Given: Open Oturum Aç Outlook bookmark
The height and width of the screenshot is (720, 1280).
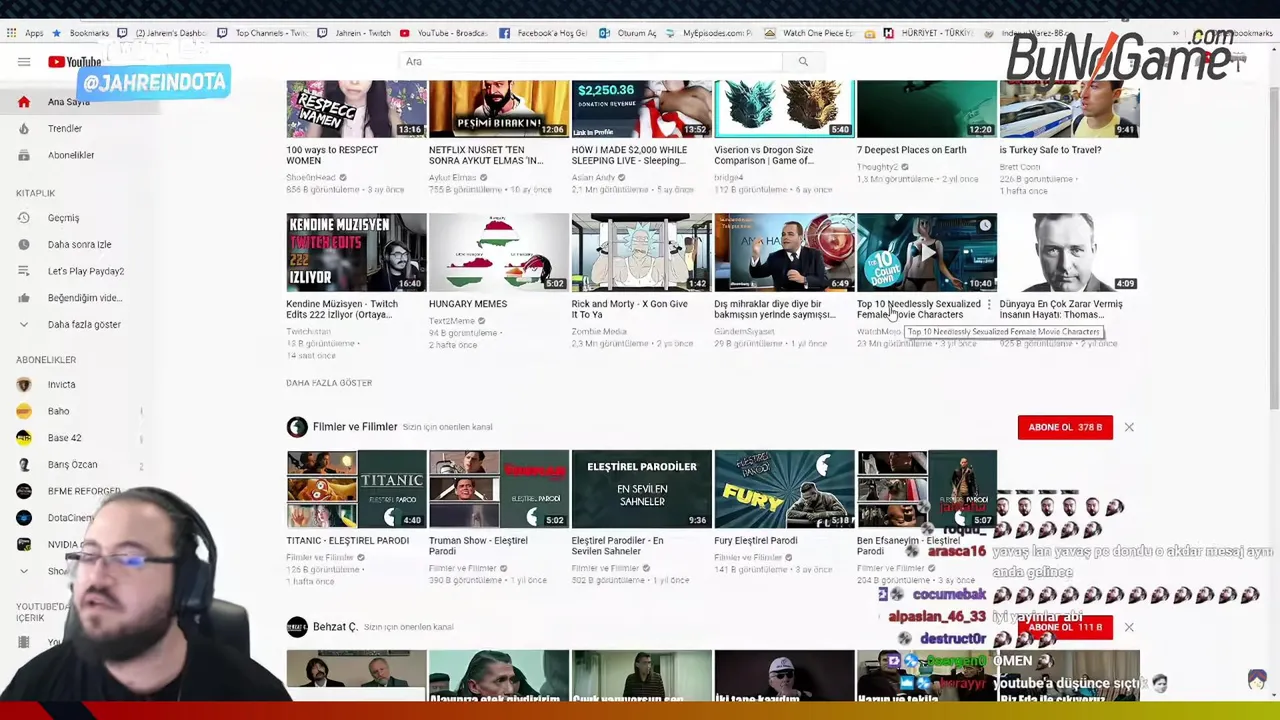Looking at the screenshot, I should pos(628,33).
